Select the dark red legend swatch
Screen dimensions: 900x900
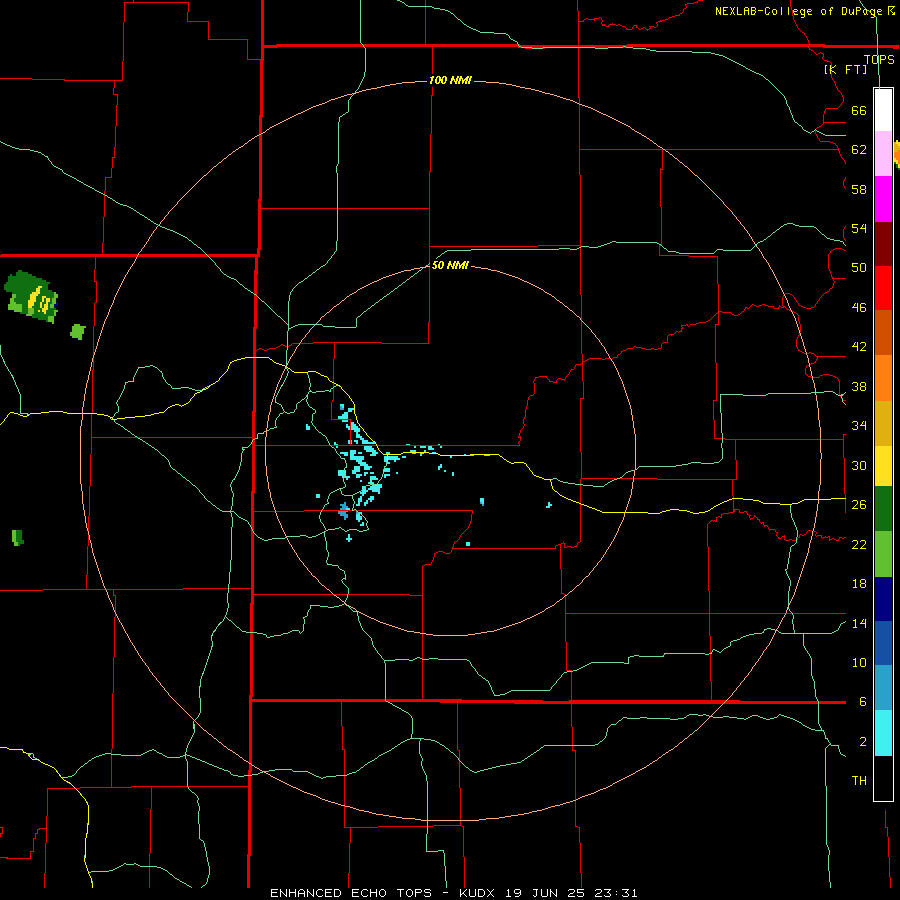point(883,244)
